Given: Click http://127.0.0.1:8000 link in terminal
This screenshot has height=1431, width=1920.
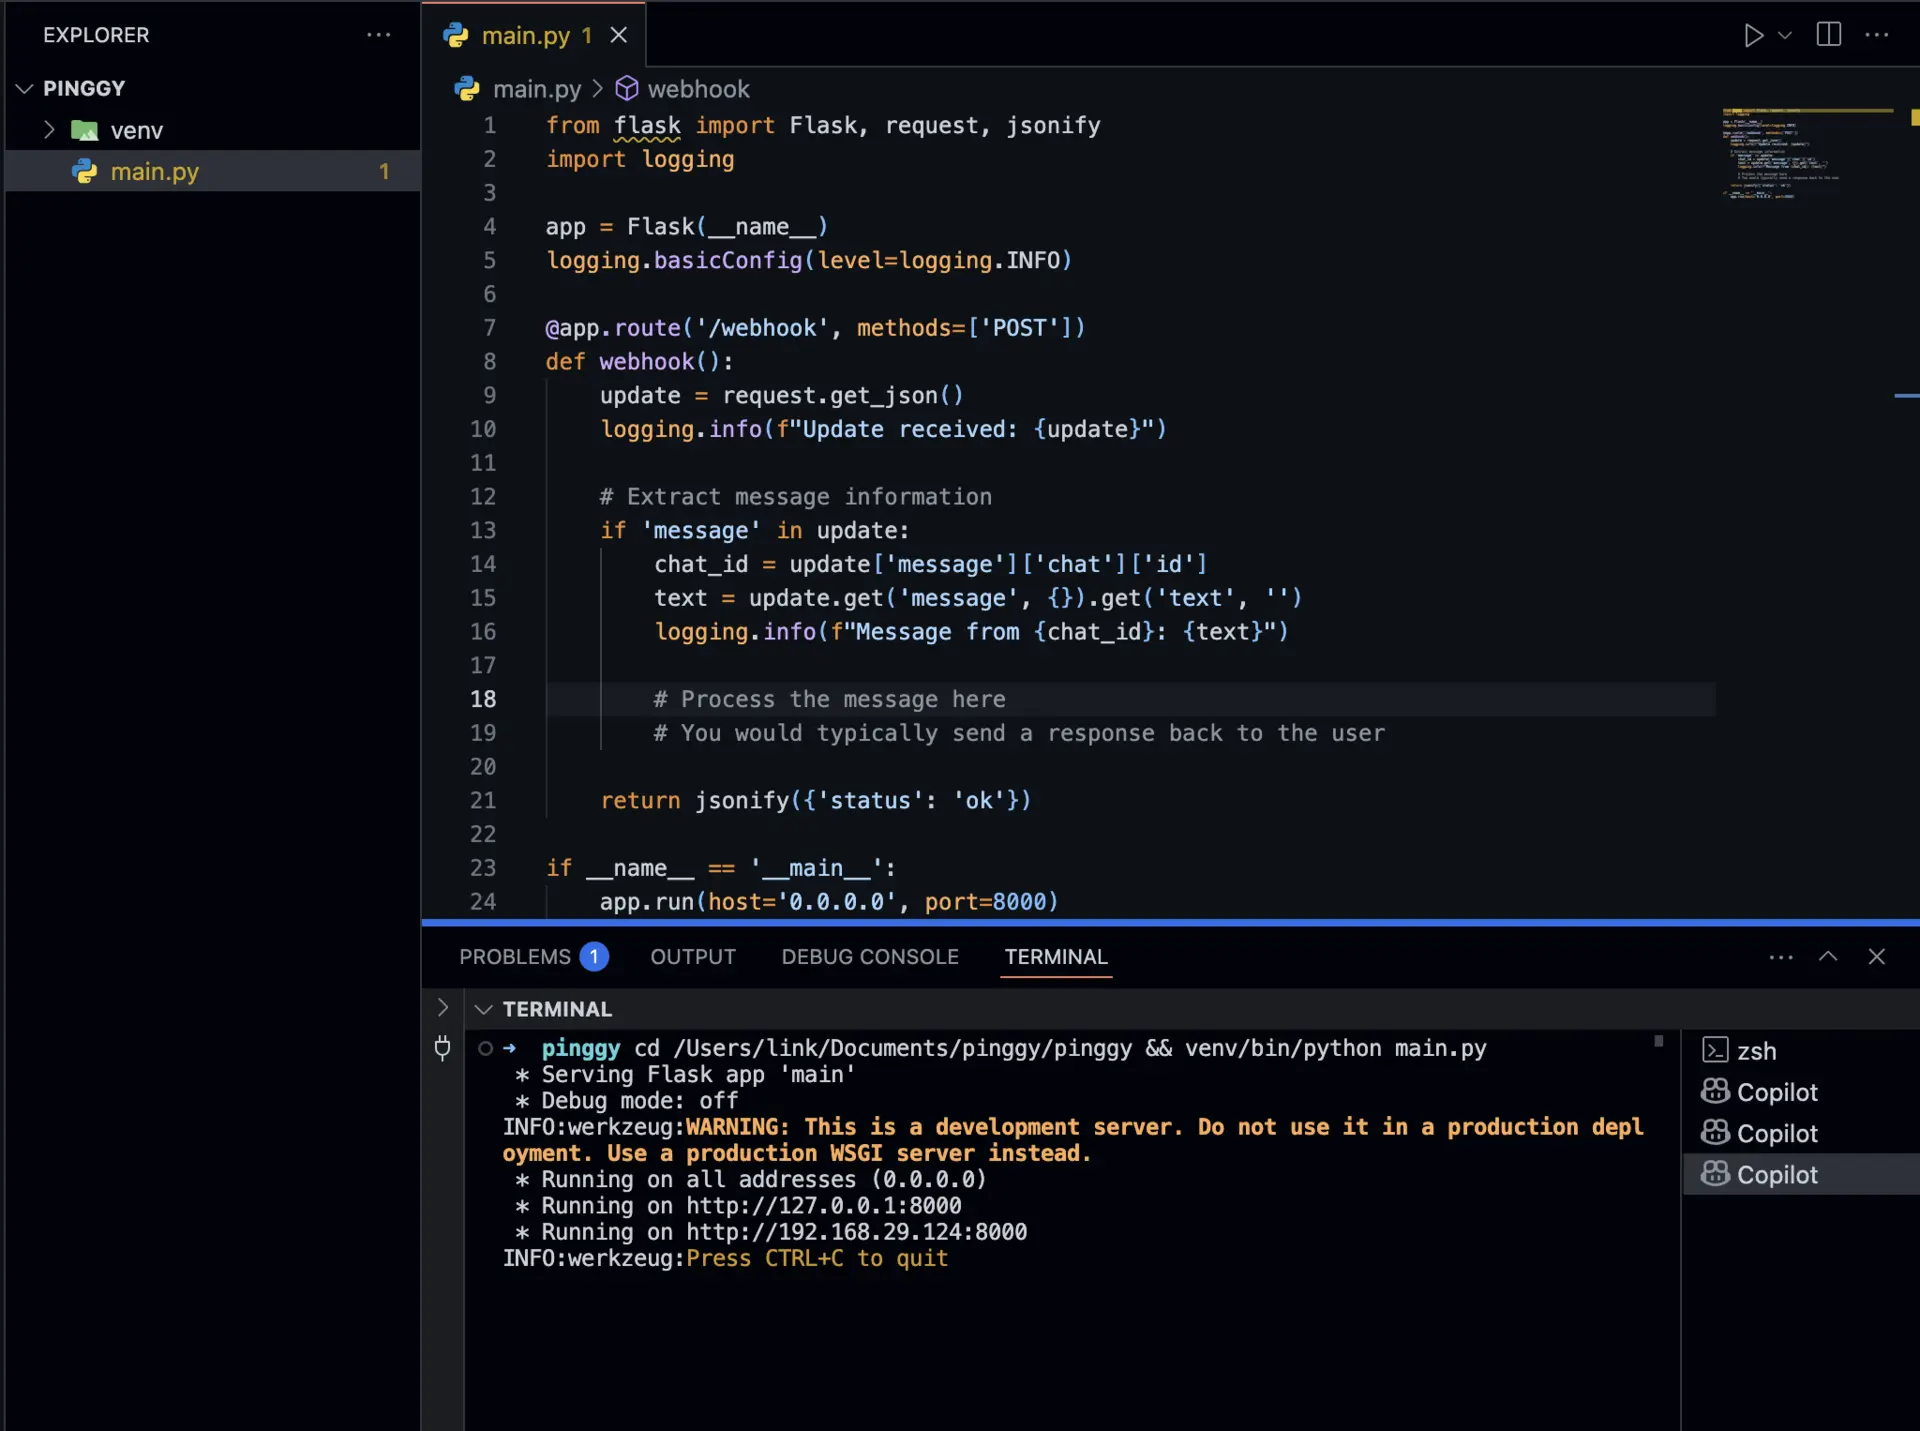Looking at the screenshot, I should click(x=823, y=1206).
